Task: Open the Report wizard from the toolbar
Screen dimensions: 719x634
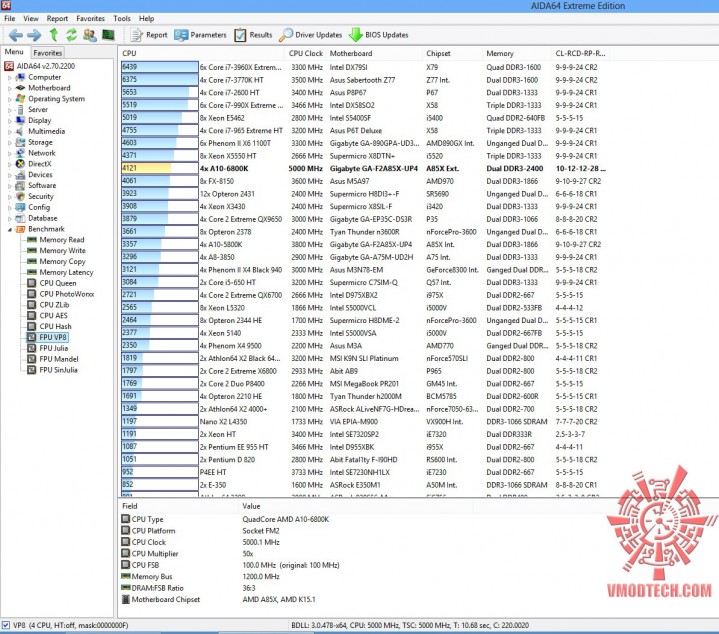Action: coord(149,35)
